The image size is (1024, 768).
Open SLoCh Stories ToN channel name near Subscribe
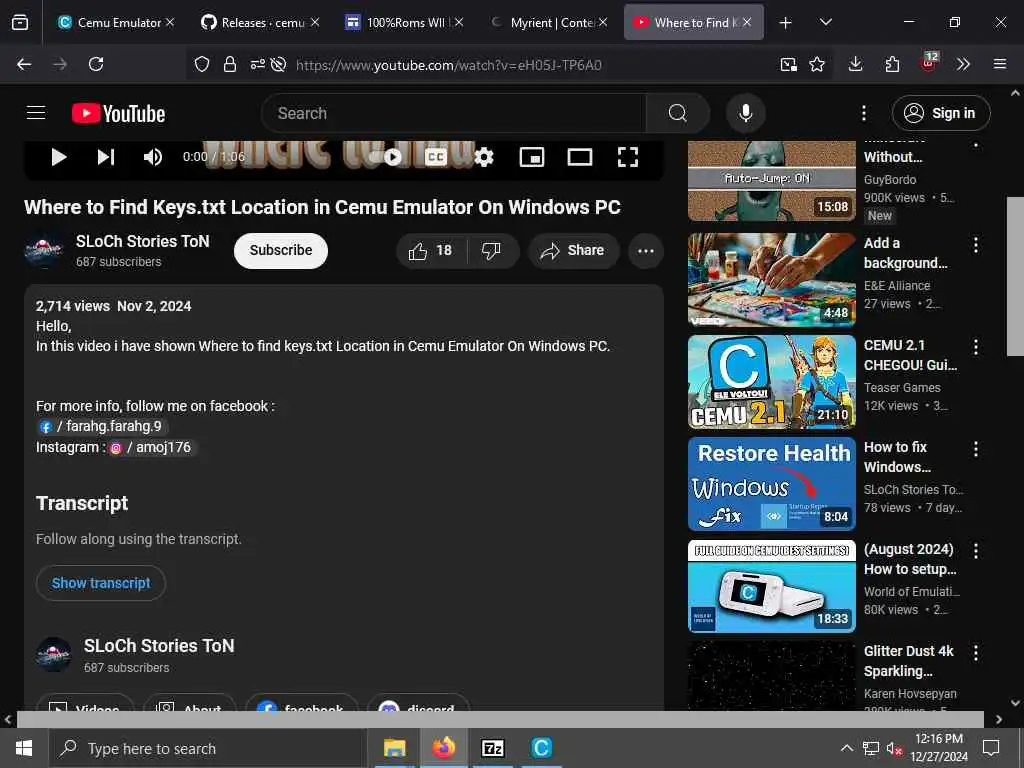[142, 242]
